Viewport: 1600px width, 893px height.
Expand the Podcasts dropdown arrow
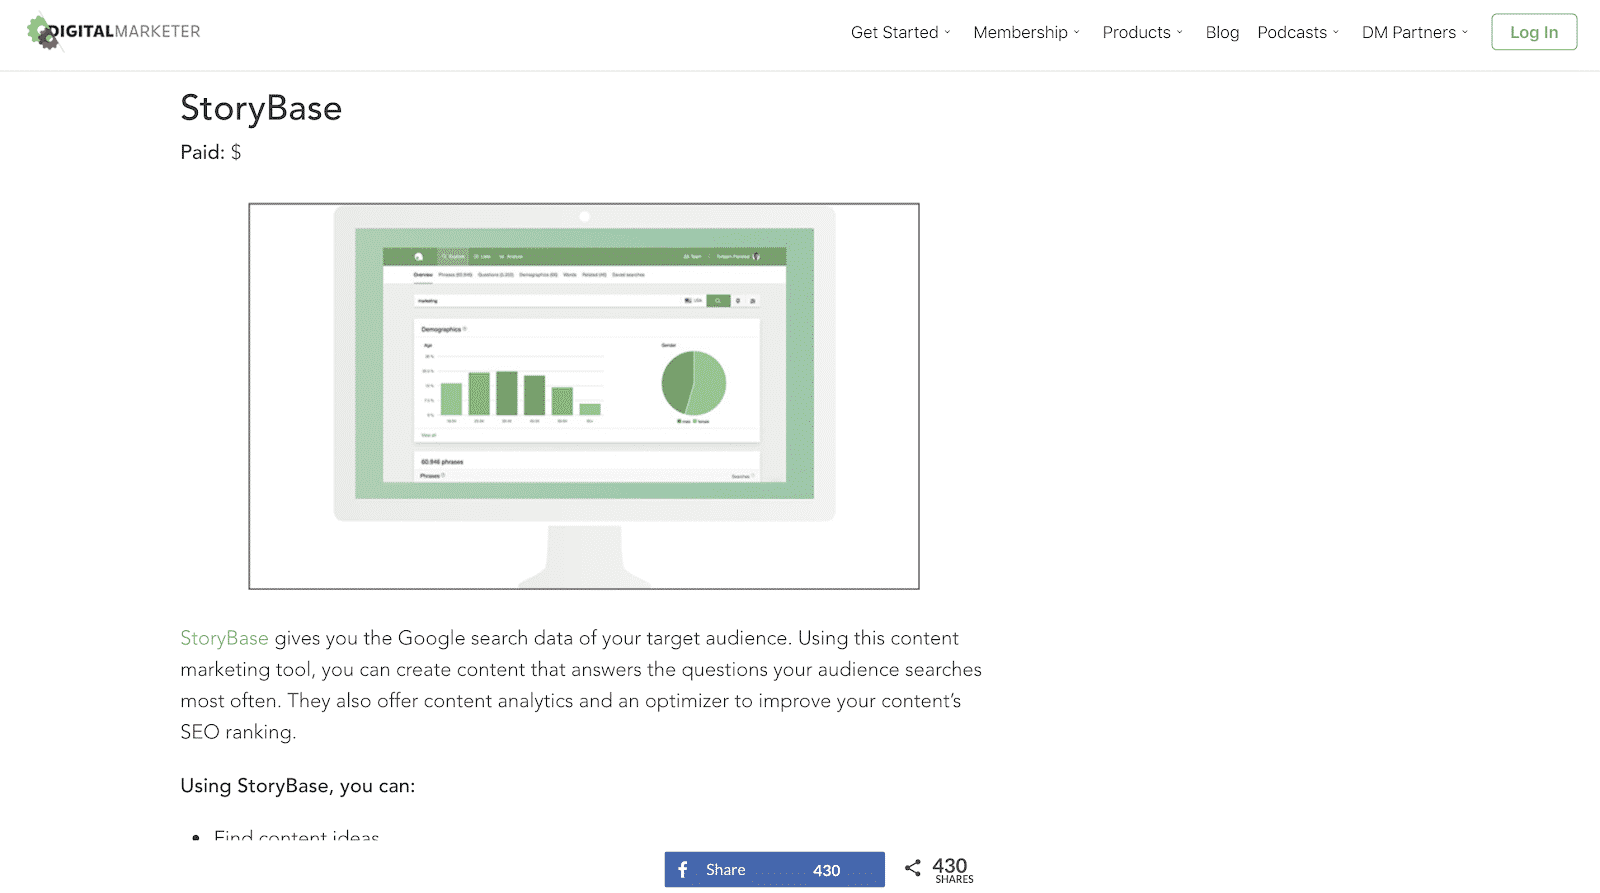tap(1336, 32)
